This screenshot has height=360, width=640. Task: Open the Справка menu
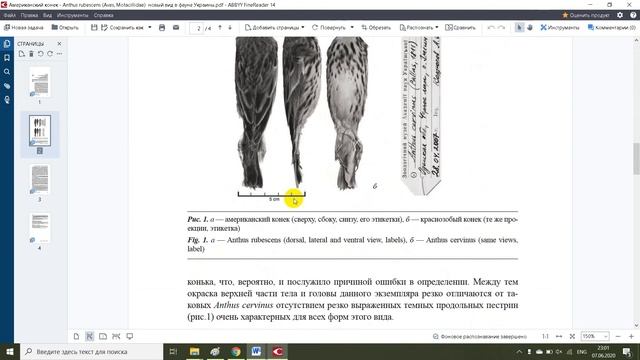coord(103,15)
